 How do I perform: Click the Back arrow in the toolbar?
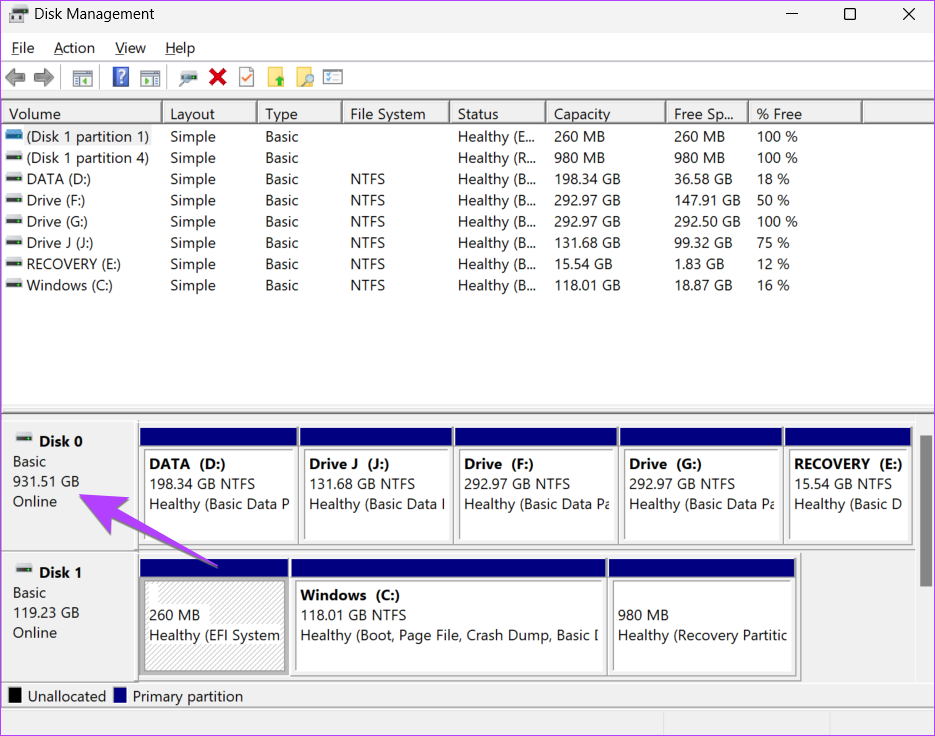[x=15, y=78]
